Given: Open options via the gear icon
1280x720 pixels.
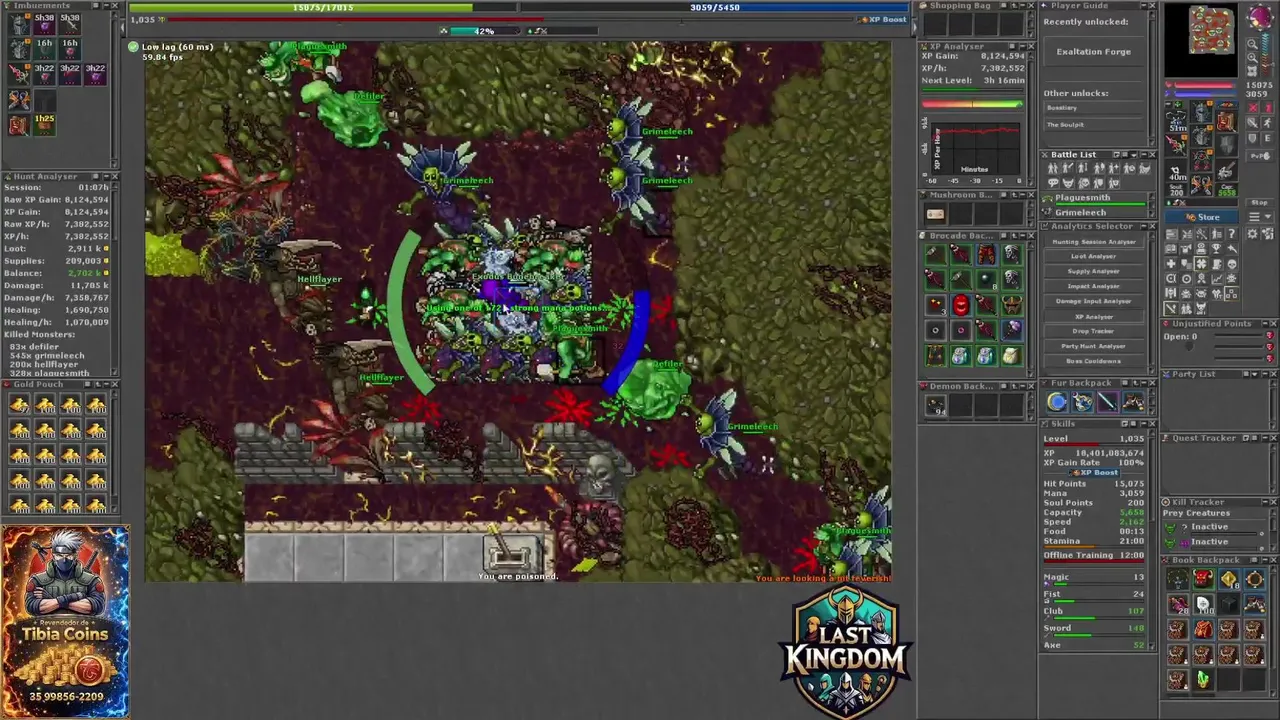Looking at the screenshot, I should pos(1252,234).
